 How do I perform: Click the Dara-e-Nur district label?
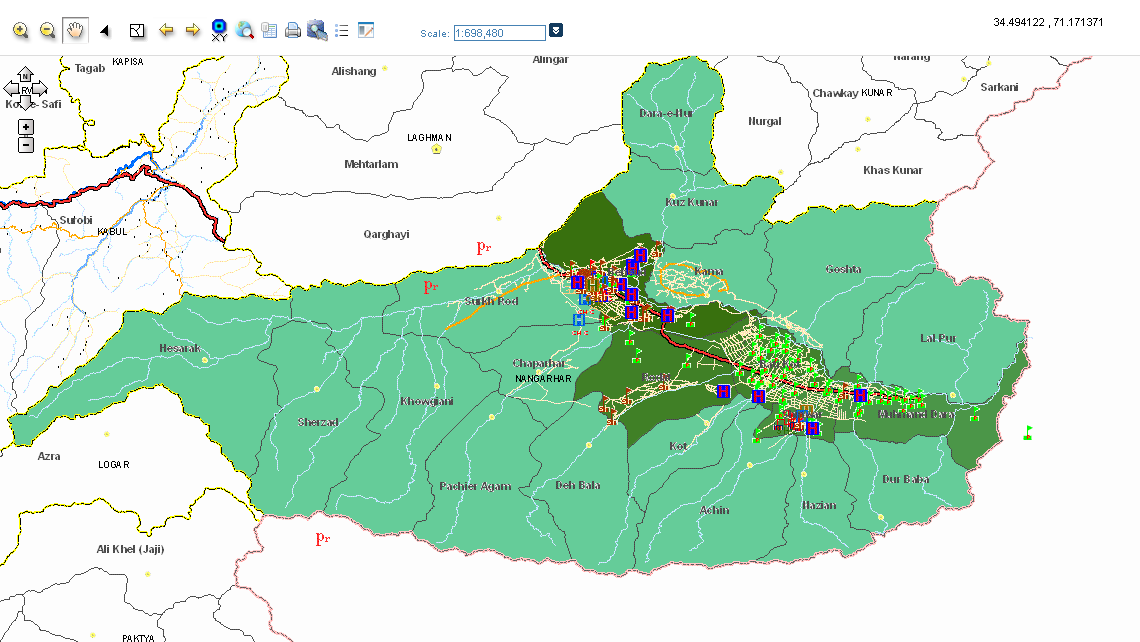click(666, 113)
